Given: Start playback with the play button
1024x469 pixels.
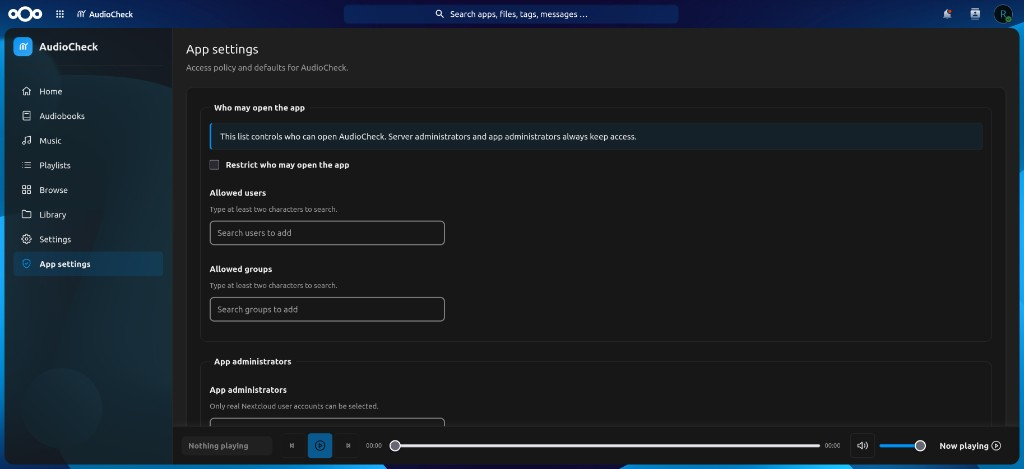Looking at the screenshot, I should click(320, 445).
